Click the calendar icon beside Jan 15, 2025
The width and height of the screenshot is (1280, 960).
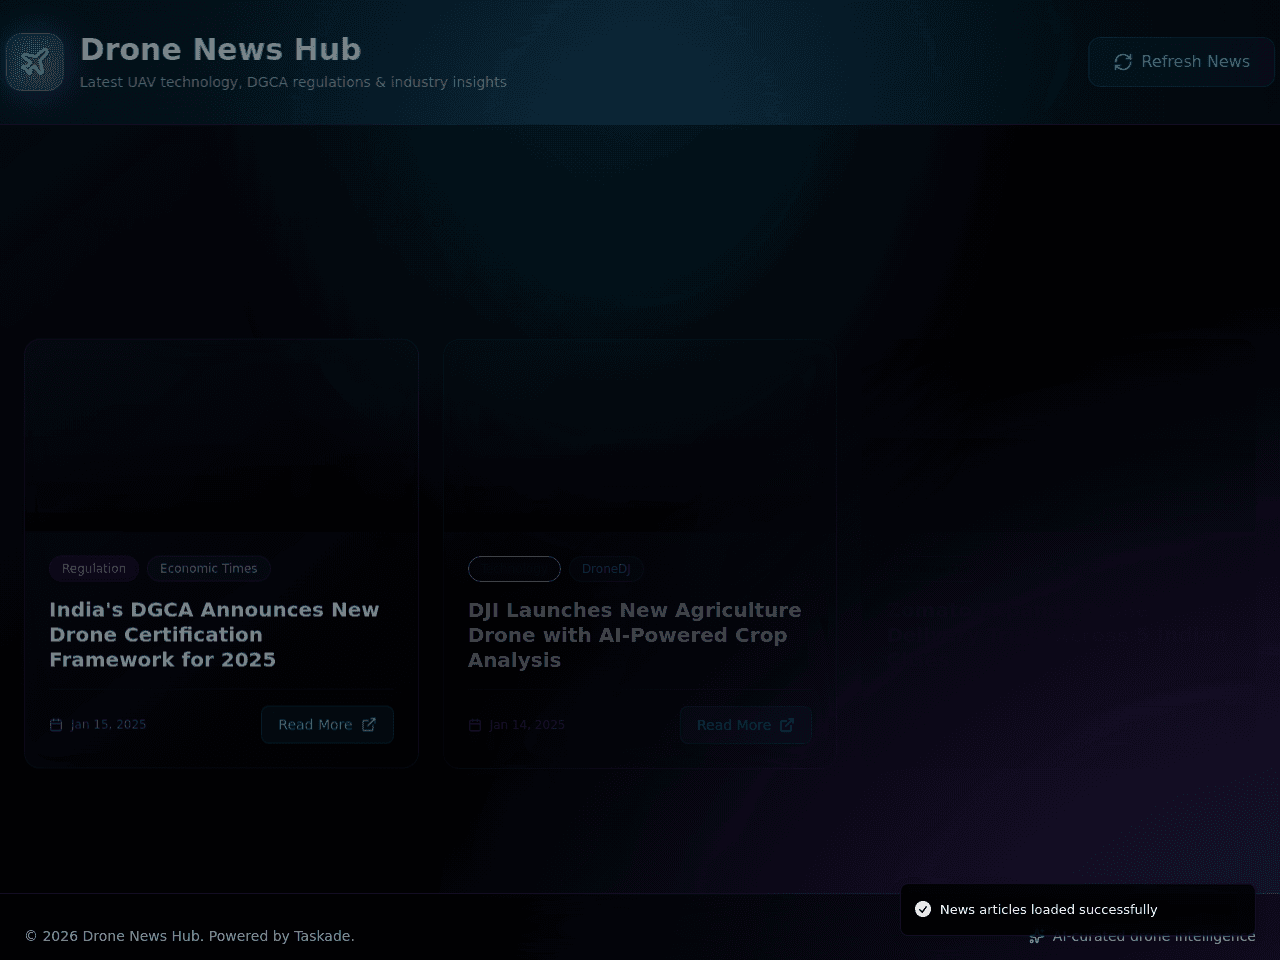click(56, 725)
